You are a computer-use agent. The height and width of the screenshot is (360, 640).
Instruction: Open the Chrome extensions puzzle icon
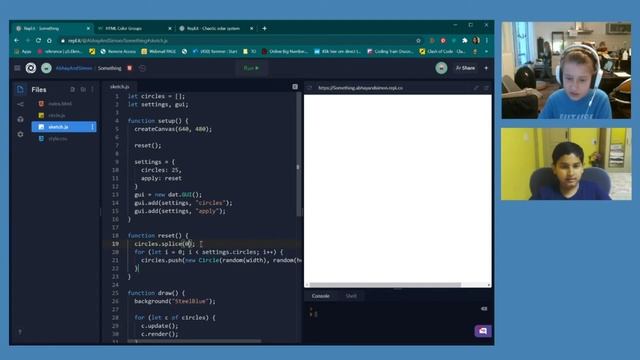pyautogui.click(x=464, y=40)
